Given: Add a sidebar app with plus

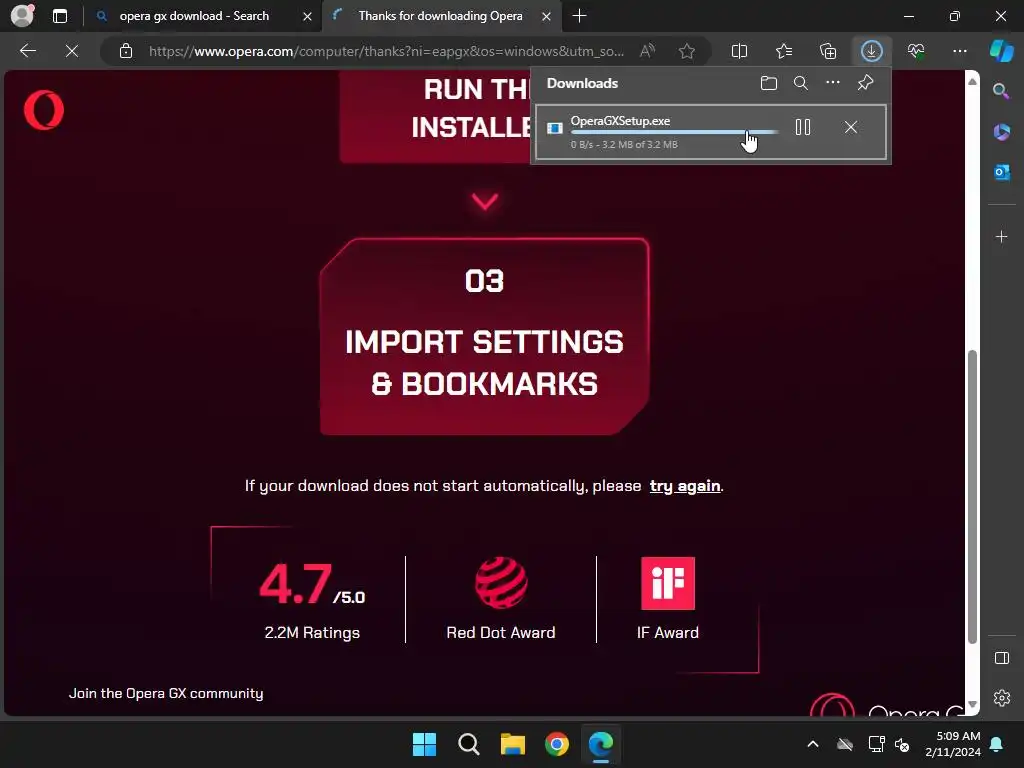Looking at the screenshot, I should tap(1002, 236).
